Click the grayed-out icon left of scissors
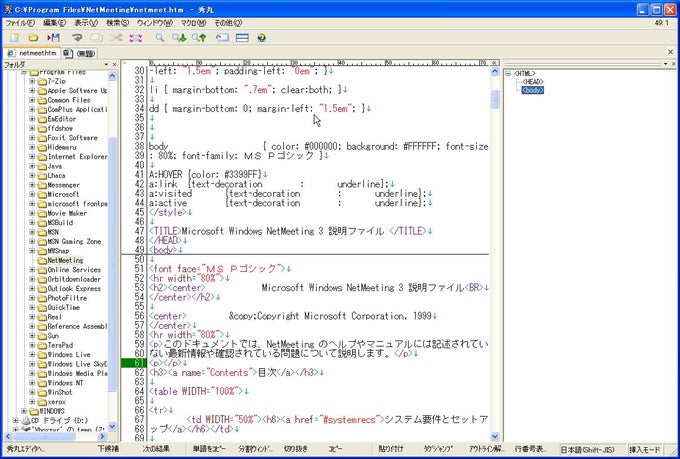 click(x=96, y=38)
